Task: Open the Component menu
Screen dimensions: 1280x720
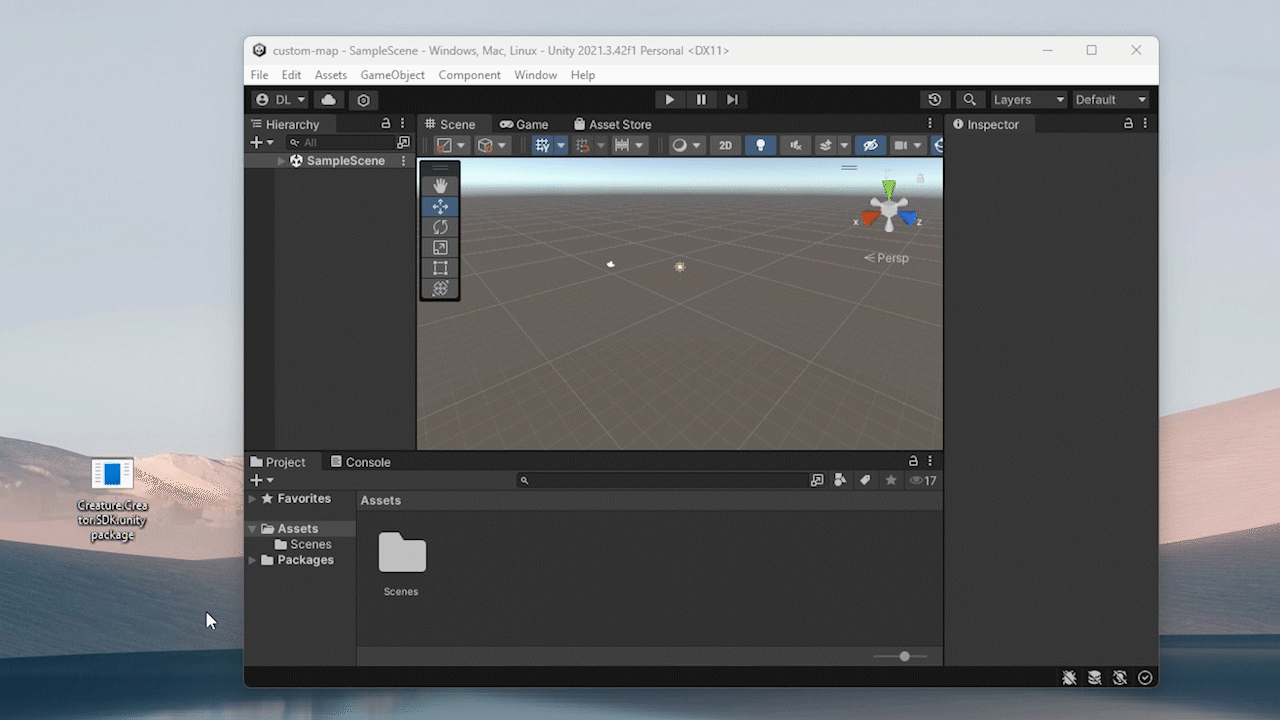Action: pos(469,75)
